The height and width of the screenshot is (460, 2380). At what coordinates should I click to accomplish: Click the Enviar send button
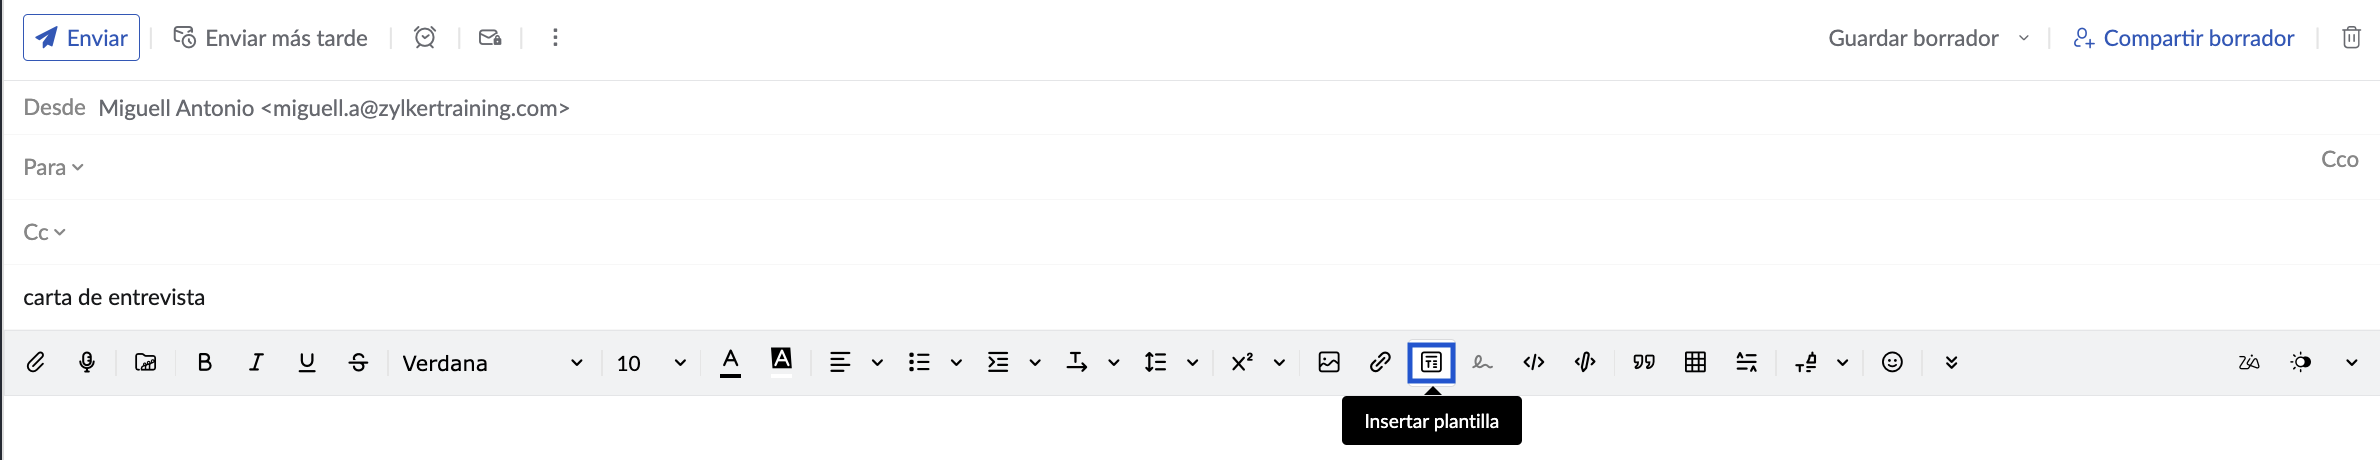pyautogui.click(x=82, y=38)
